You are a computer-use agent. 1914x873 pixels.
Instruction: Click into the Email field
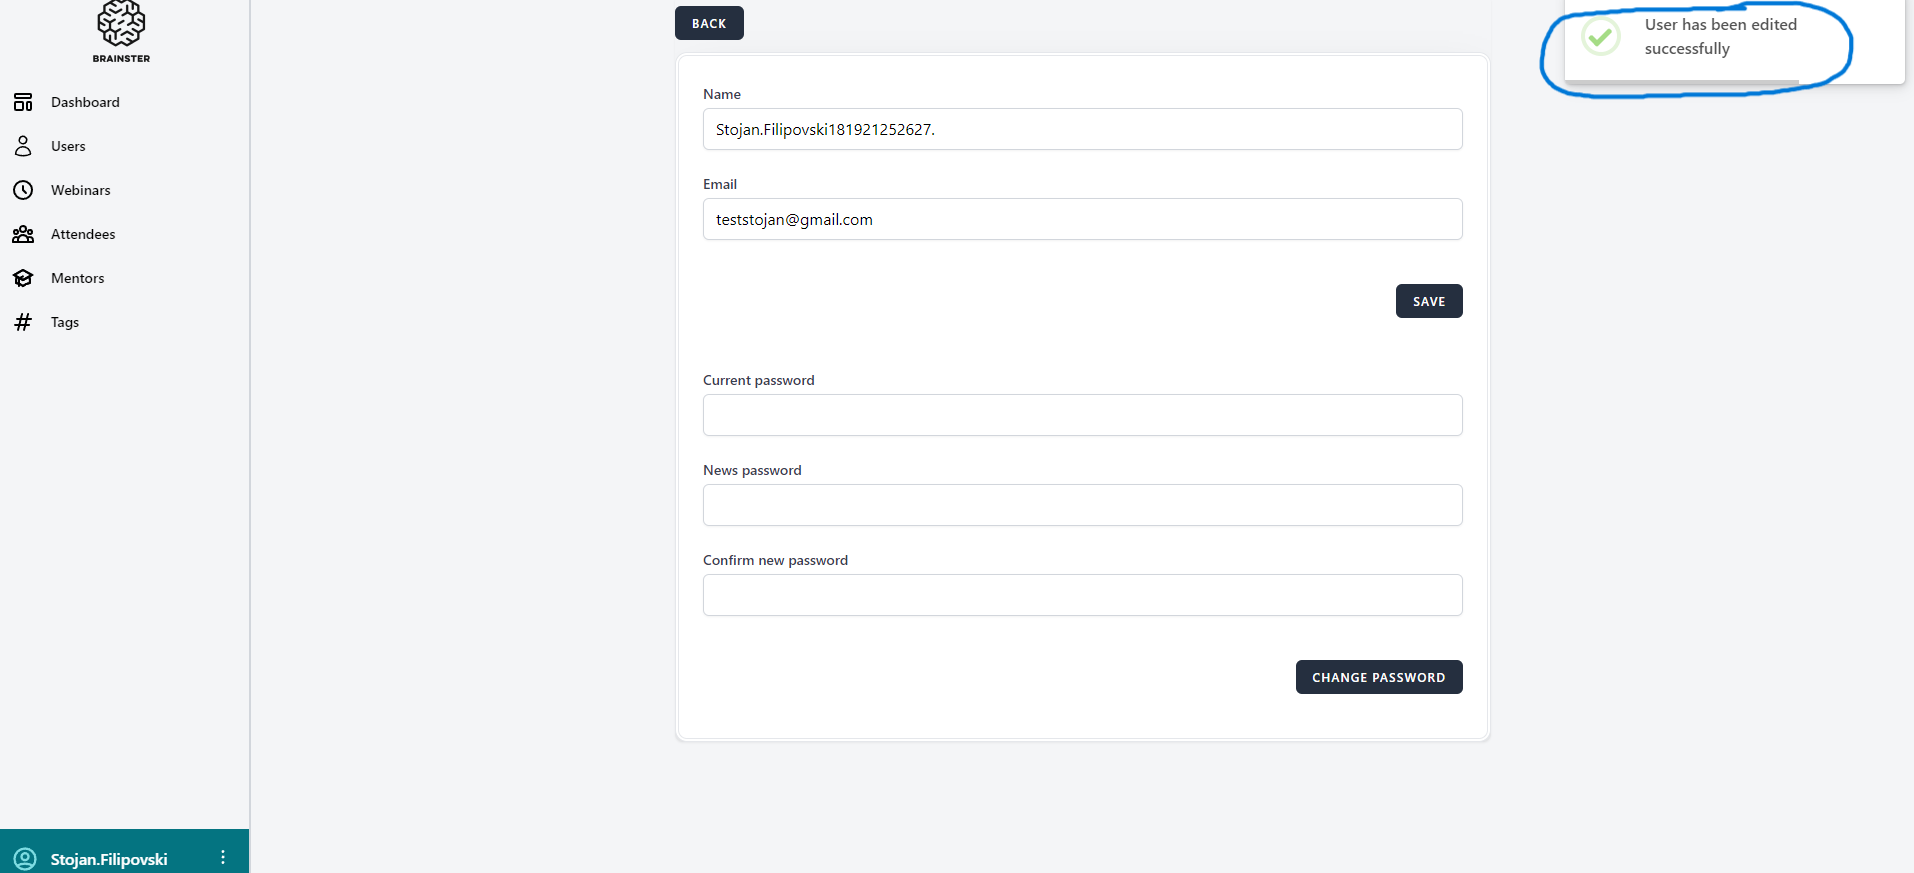[1082, 219]
